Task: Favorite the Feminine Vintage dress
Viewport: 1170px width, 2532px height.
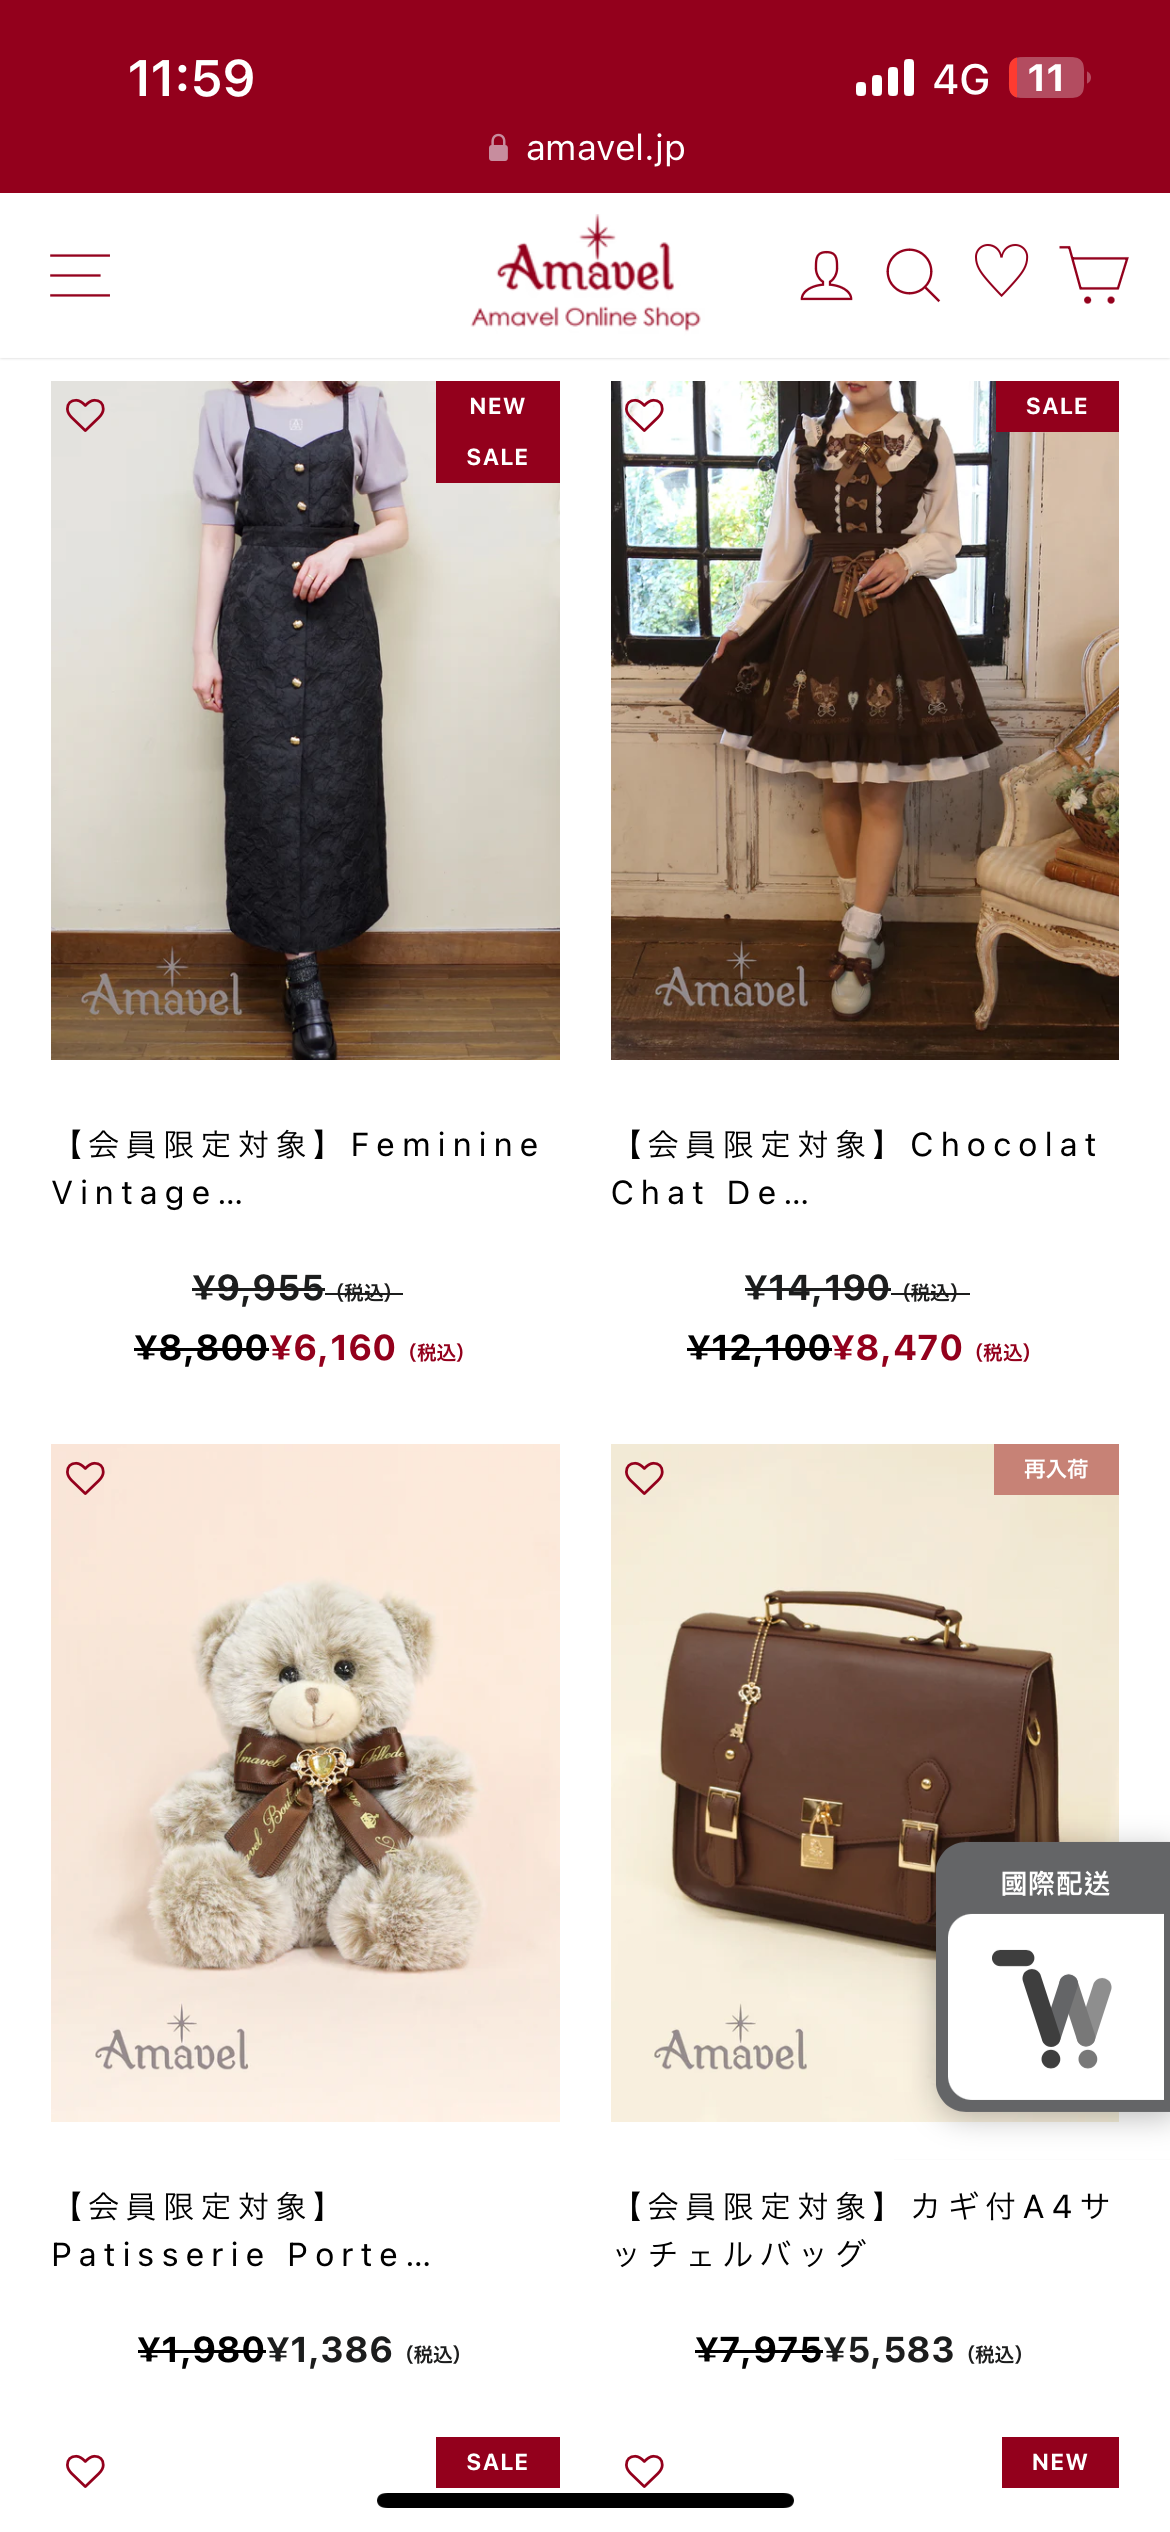Action: 85,414
